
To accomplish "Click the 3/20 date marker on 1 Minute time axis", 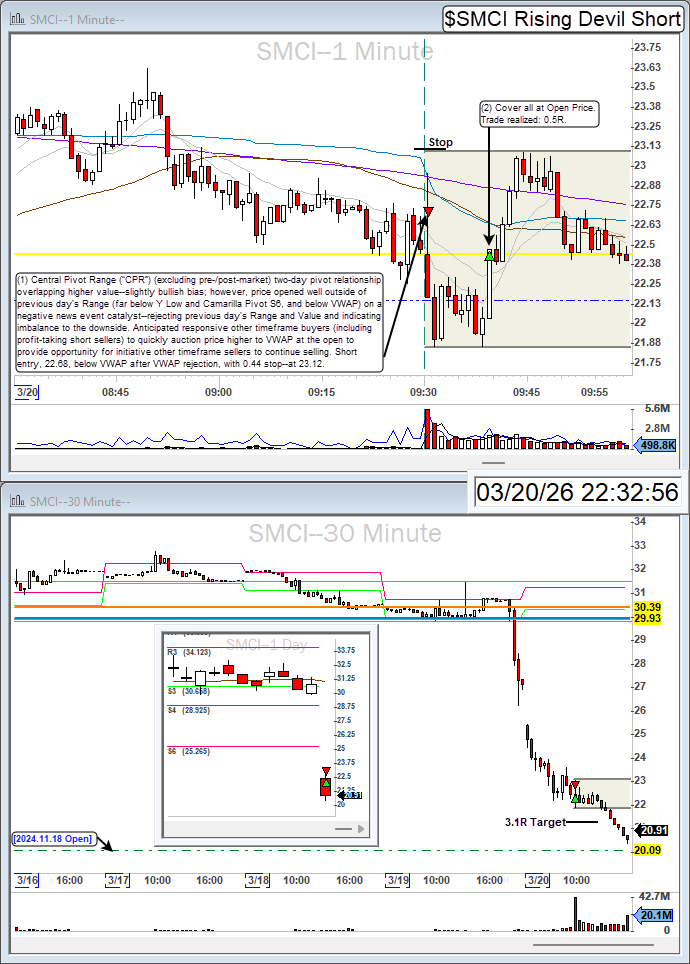I will point(27,392).
